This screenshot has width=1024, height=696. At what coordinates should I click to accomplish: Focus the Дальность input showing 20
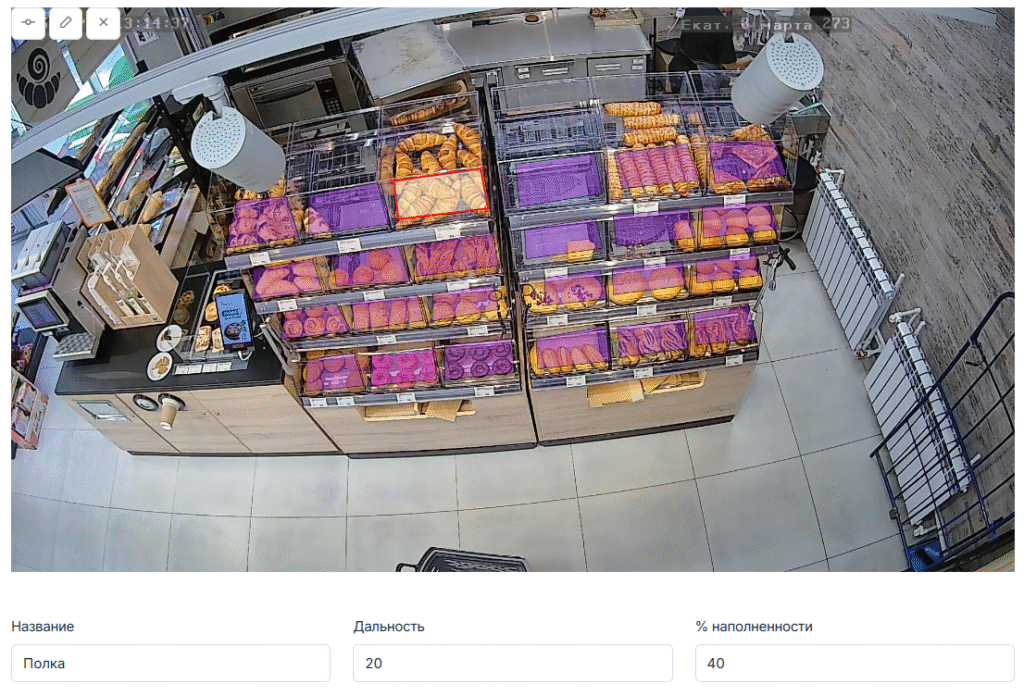point(513,663)
